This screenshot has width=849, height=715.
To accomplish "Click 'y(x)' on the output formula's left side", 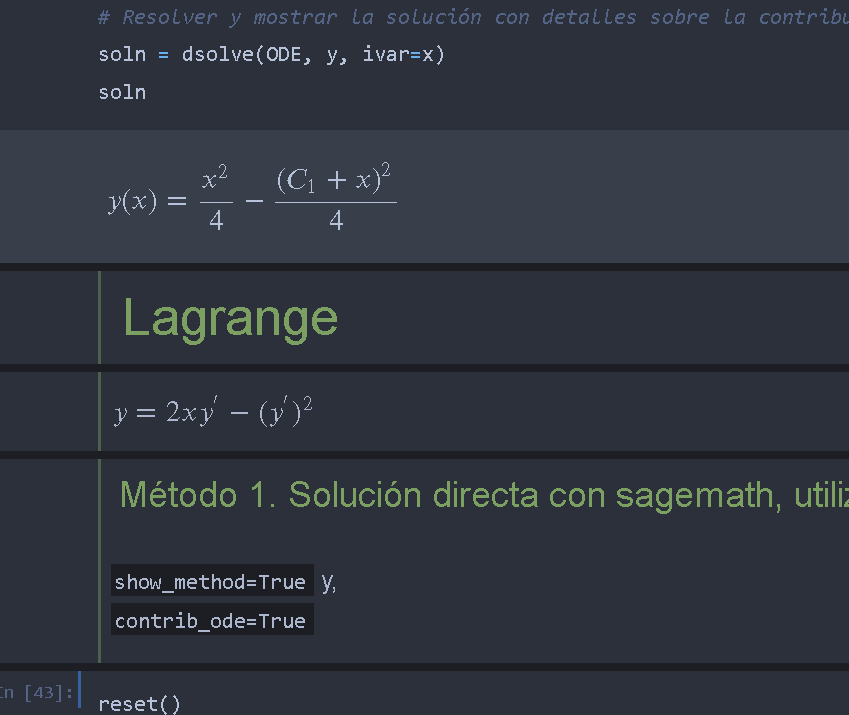I will [133, 201].
